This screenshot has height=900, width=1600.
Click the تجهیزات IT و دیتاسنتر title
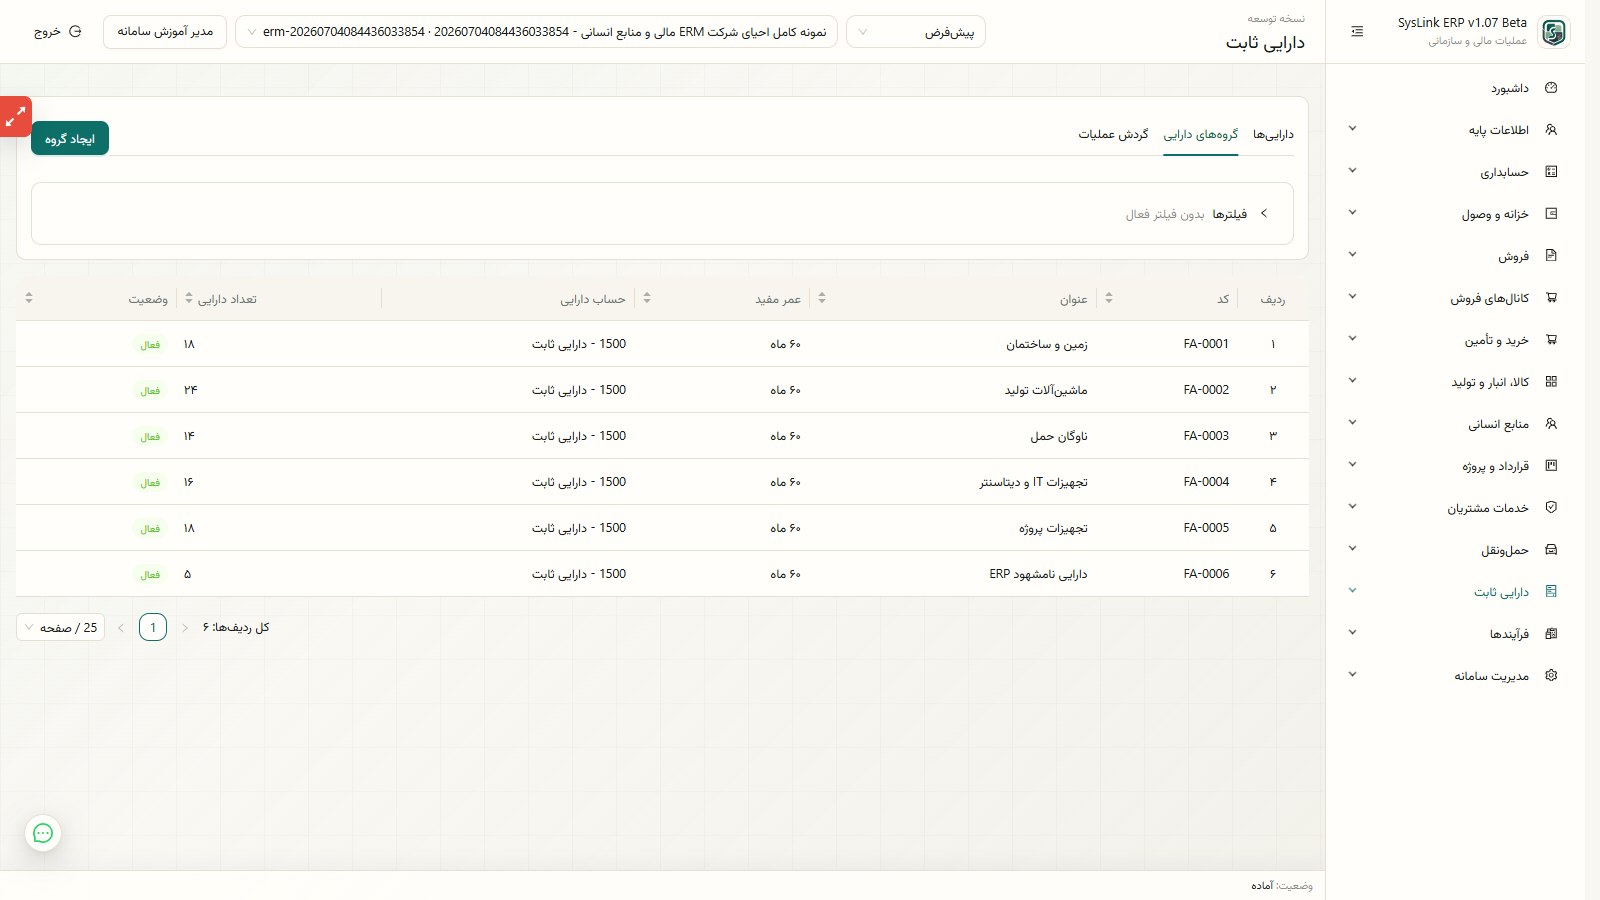click(1033, 482)
